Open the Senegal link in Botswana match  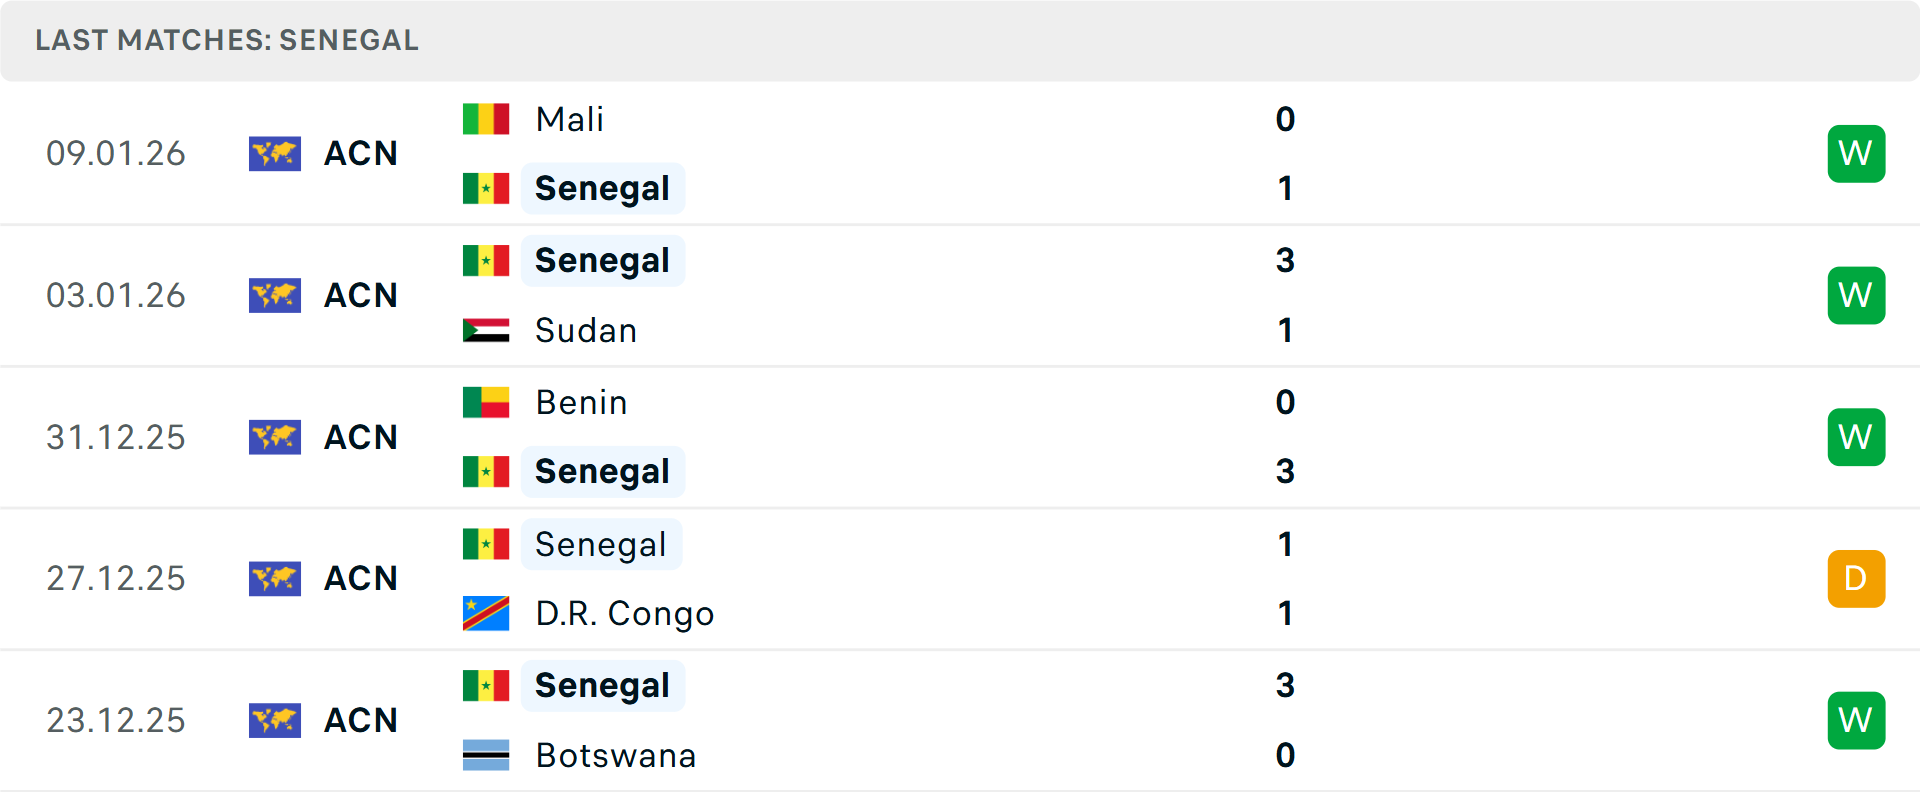[x=602, y=686]
